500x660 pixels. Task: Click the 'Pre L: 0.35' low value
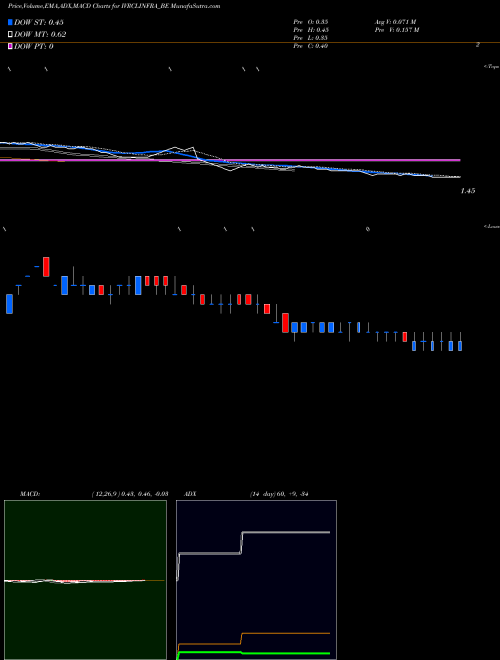[x=311, y=38]
